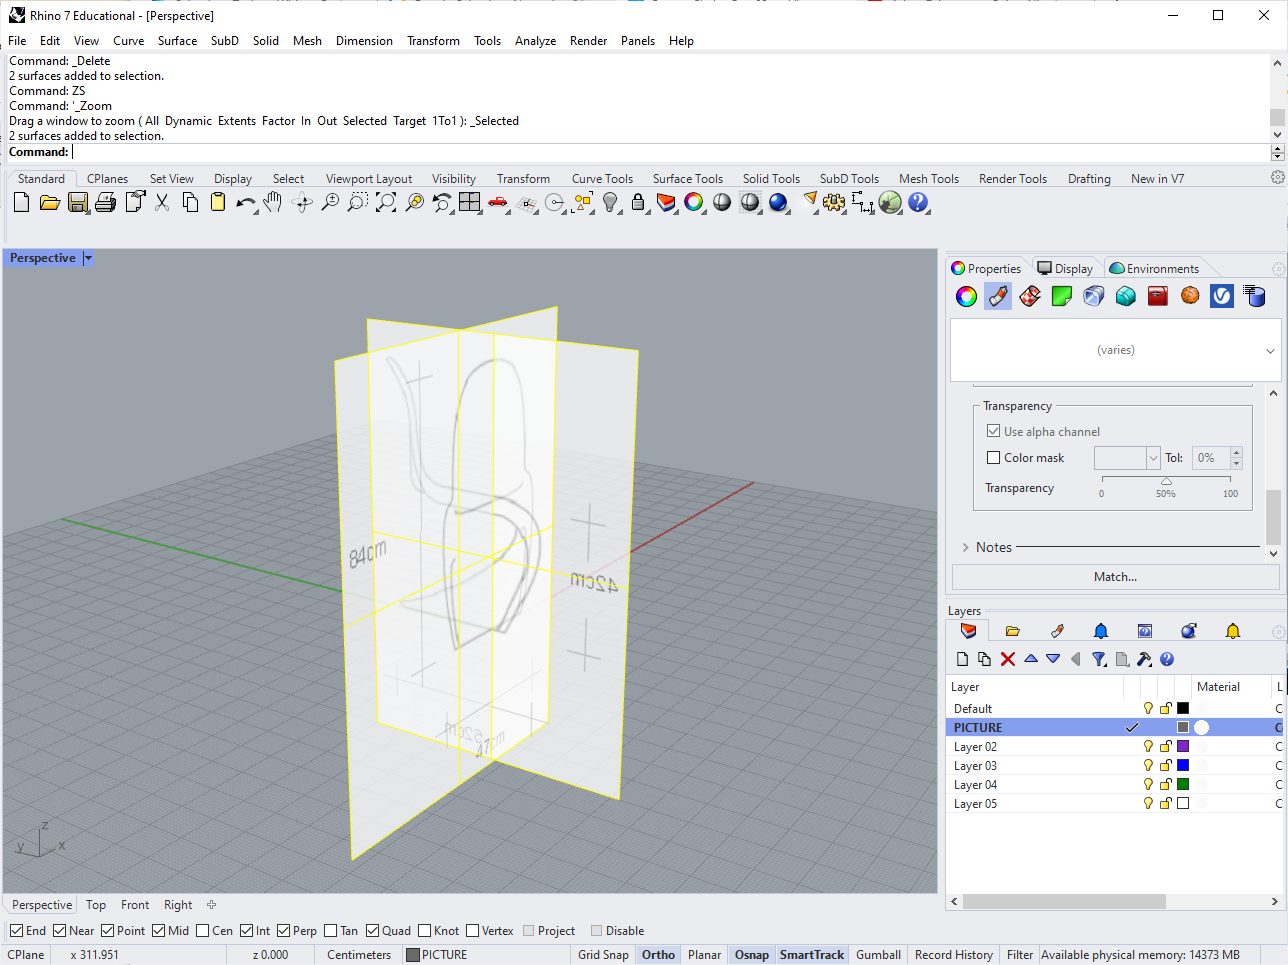Switch to the Display panel tab
This screenshot has width=1288, height=965.
point(1066,269)
